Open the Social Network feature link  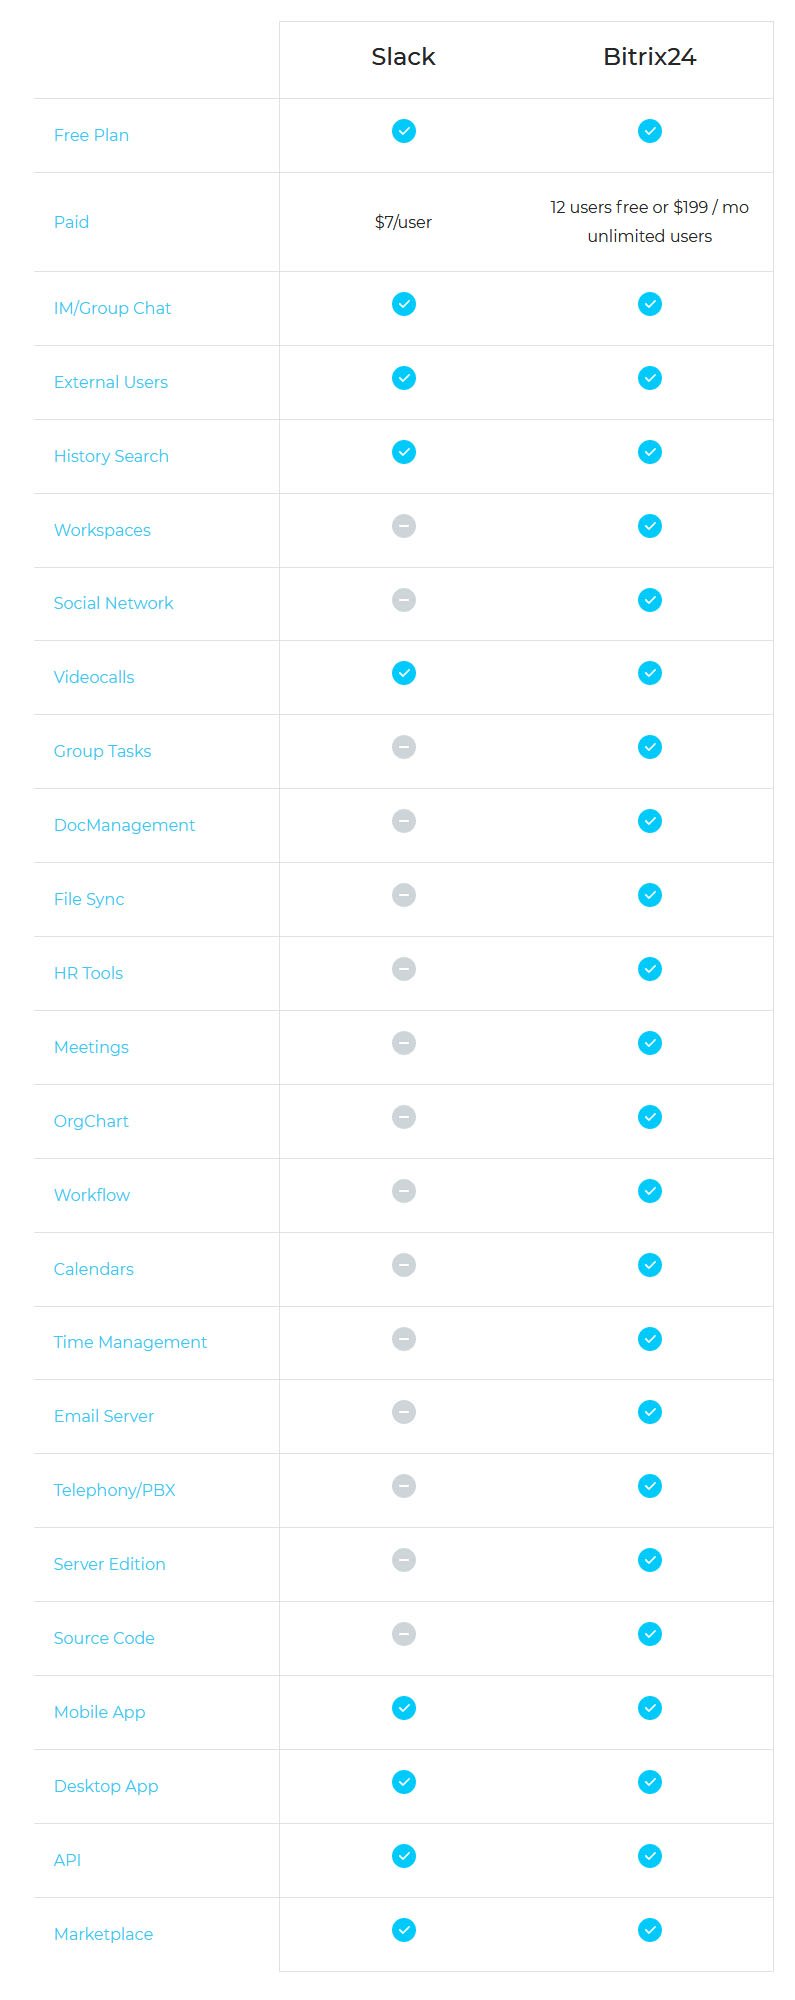tap(113, 603)
